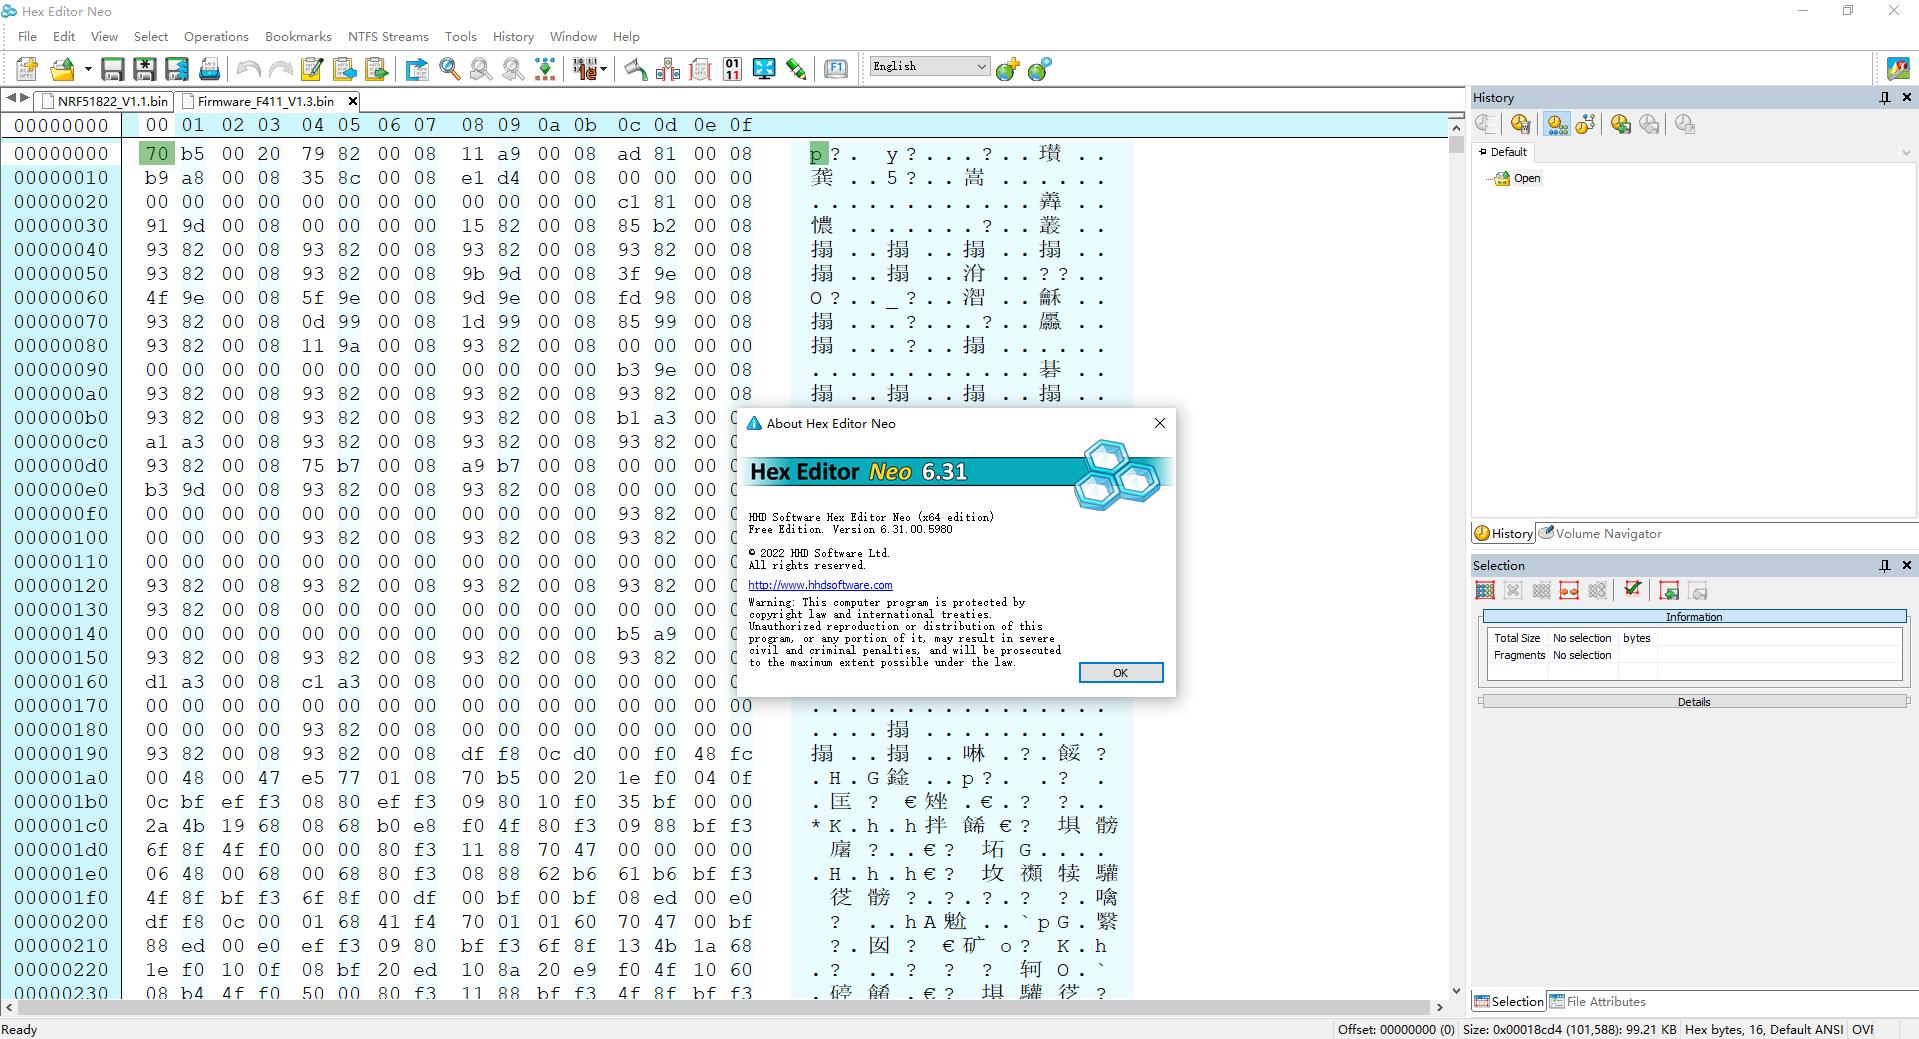The height and width of the screenshot is (1039, 1919).
Task: Click the Print toolbar icon
Action: pyautogui.click(x=209, y=69)
